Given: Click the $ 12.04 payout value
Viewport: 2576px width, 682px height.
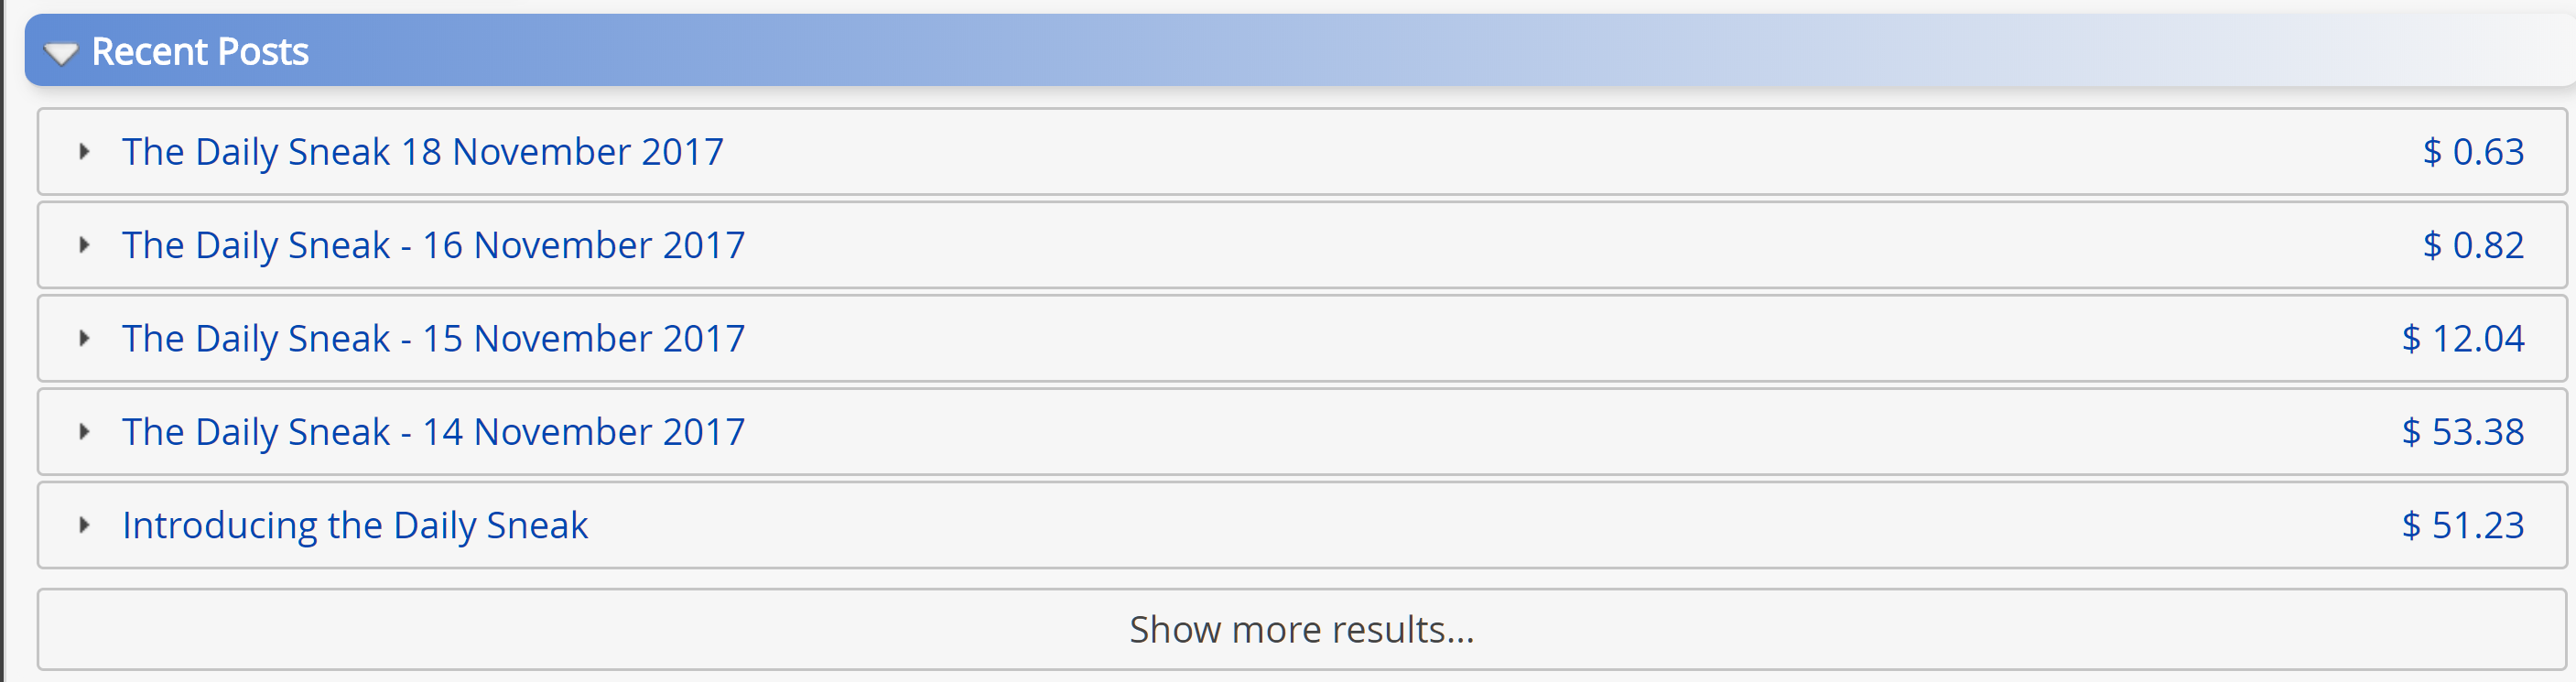Looking at the screenshot, I should point(2462,339).
